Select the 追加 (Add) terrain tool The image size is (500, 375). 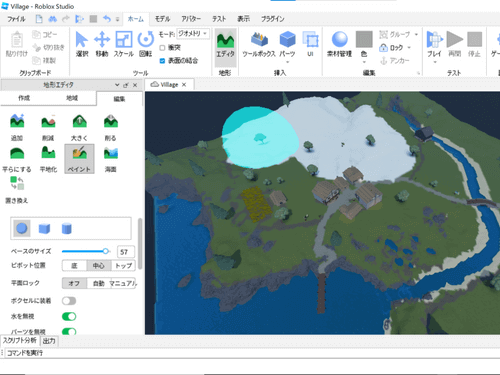click(x=17, y=127)
